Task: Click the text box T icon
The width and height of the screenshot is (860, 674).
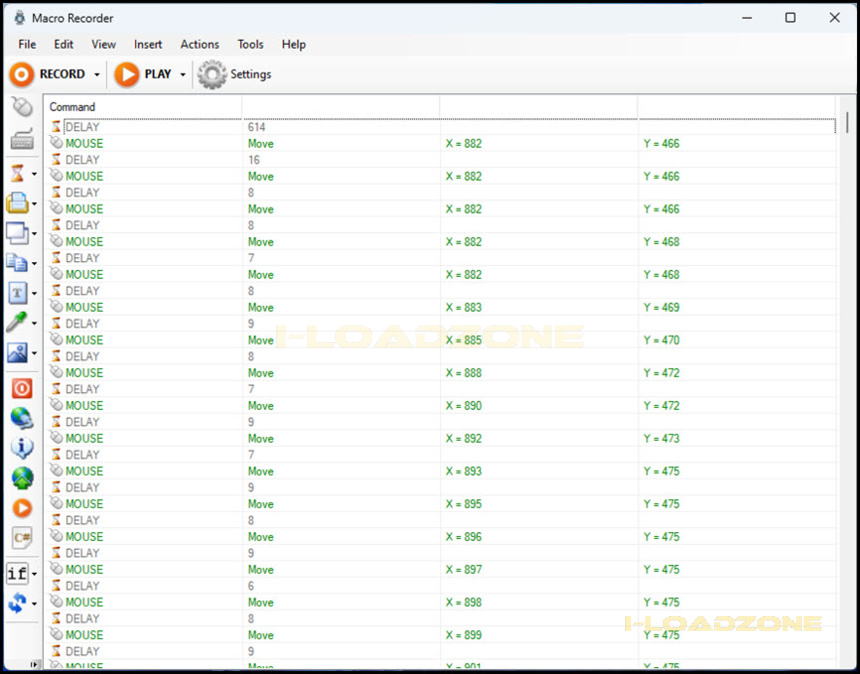Action: (18, 293)
